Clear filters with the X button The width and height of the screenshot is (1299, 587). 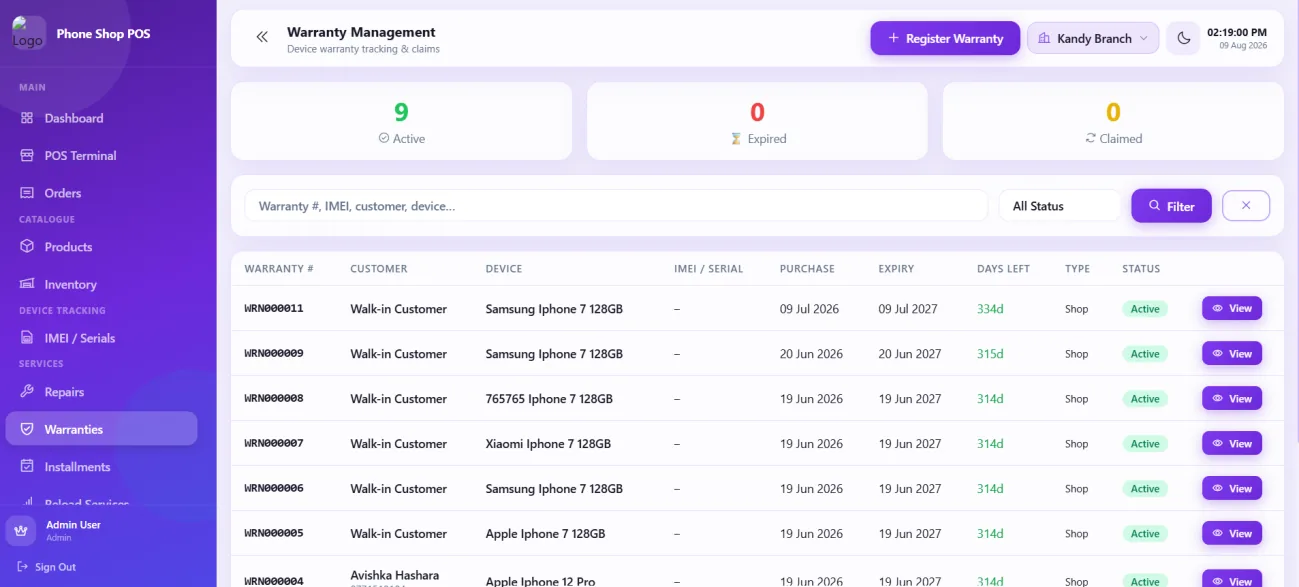(x=1246, y=205)
